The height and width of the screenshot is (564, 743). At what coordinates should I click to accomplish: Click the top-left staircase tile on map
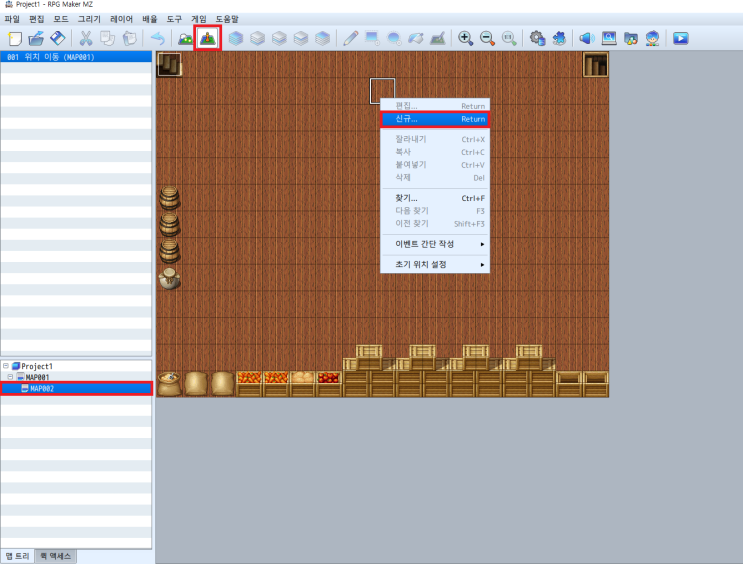pos(169,64)
